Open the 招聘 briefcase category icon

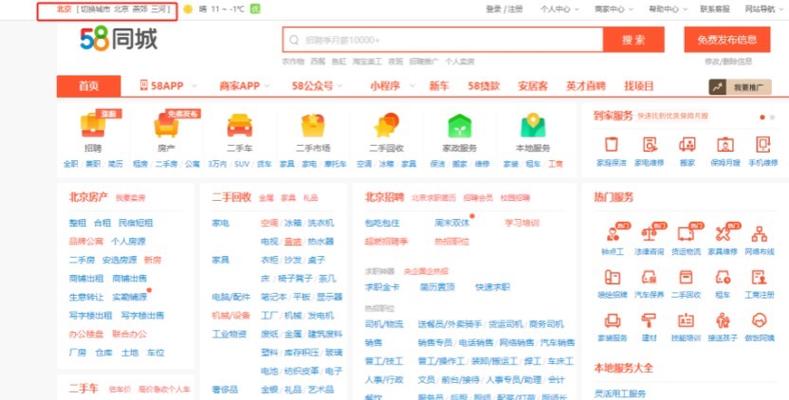93,125
